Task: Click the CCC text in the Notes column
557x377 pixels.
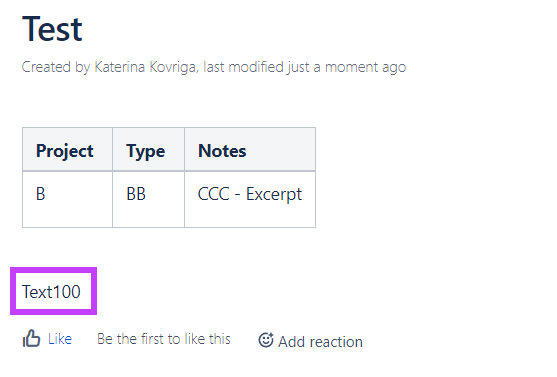Action: coord(213,194)
